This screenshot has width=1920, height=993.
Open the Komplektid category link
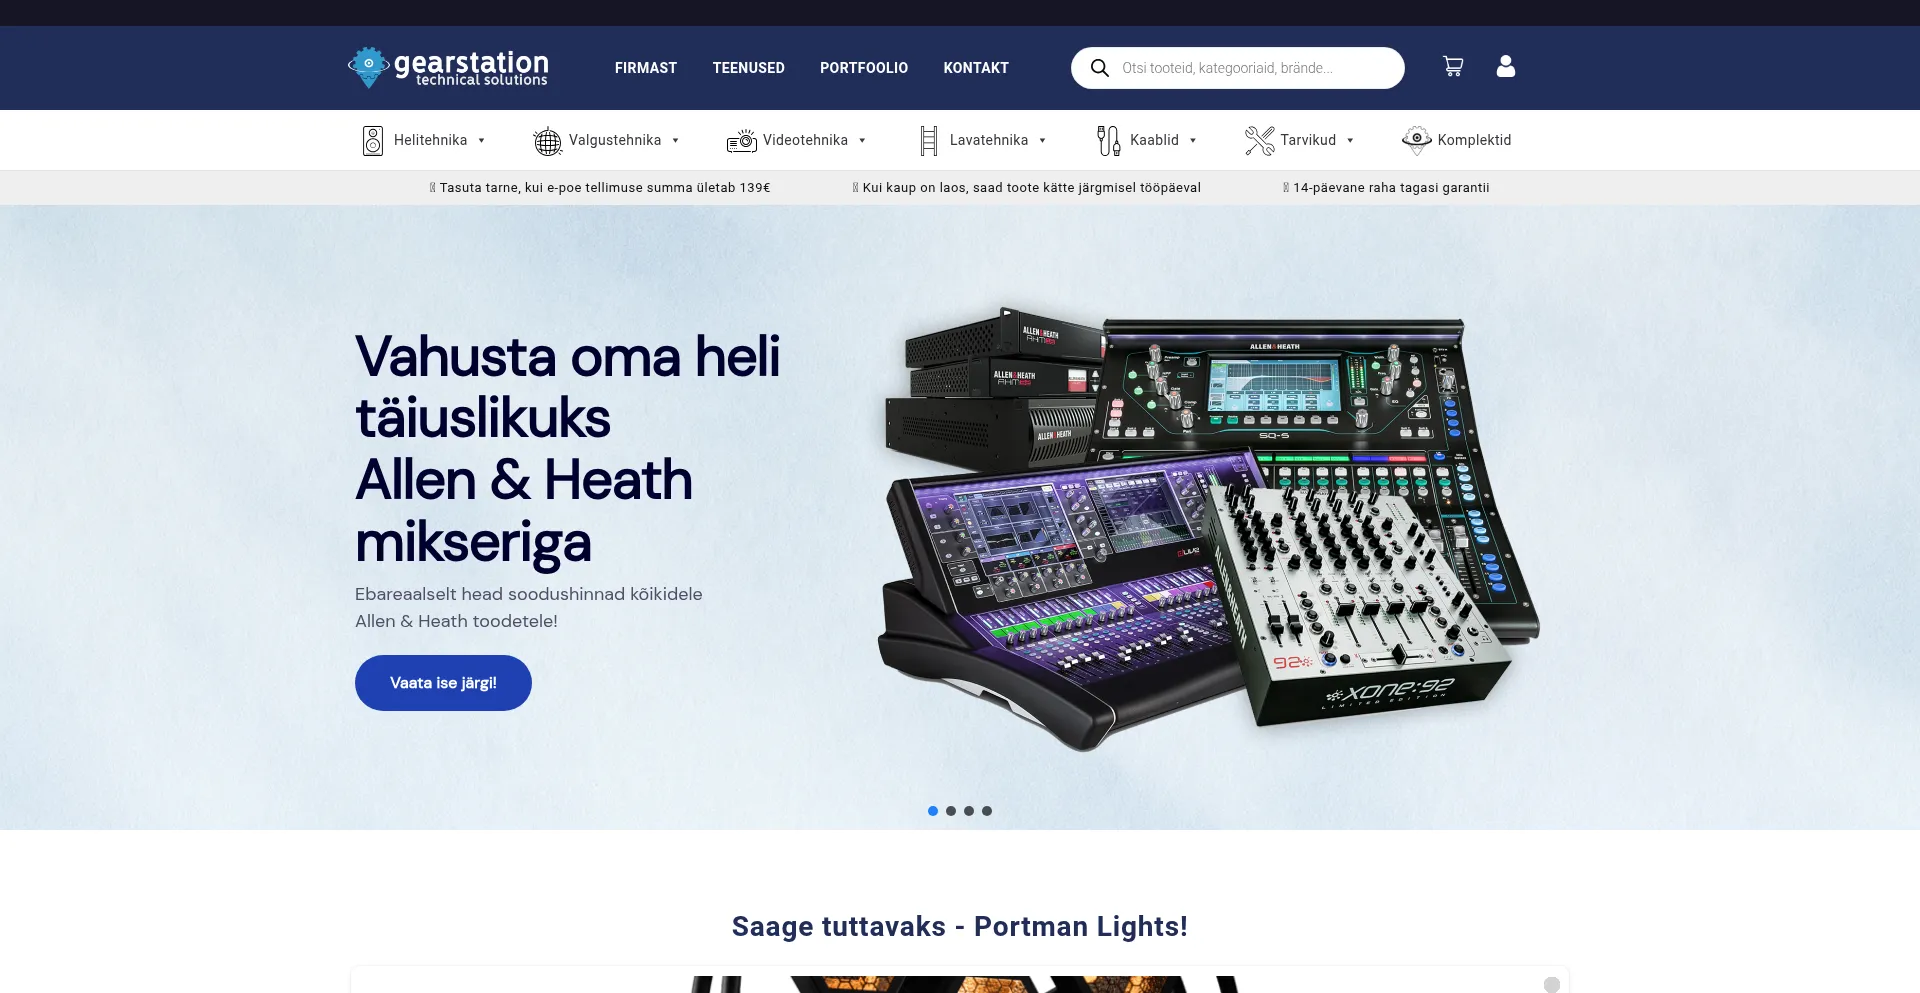click(1473, 140)
